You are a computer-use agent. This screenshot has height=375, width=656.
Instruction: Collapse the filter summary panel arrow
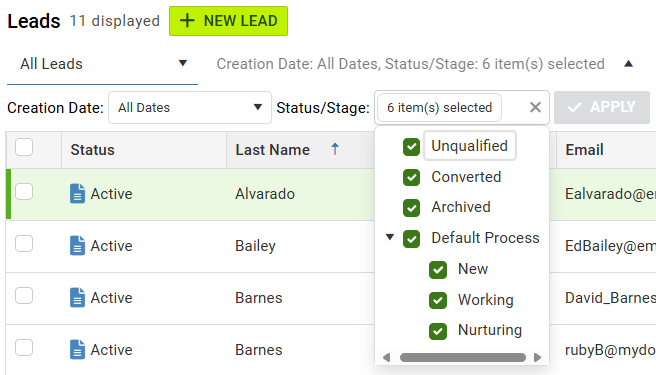pyautogui.click(x=628, y=64)
